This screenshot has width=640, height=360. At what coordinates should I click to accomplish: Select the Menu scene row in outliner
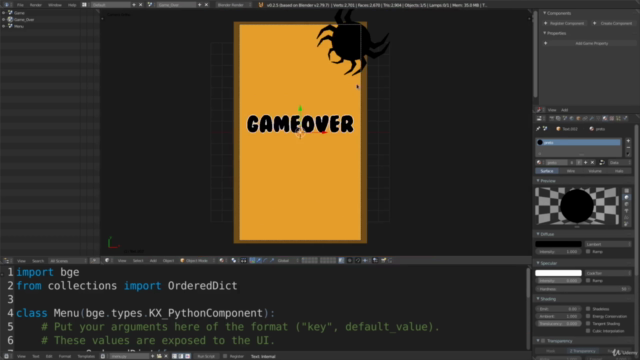(x=19, y=26)
